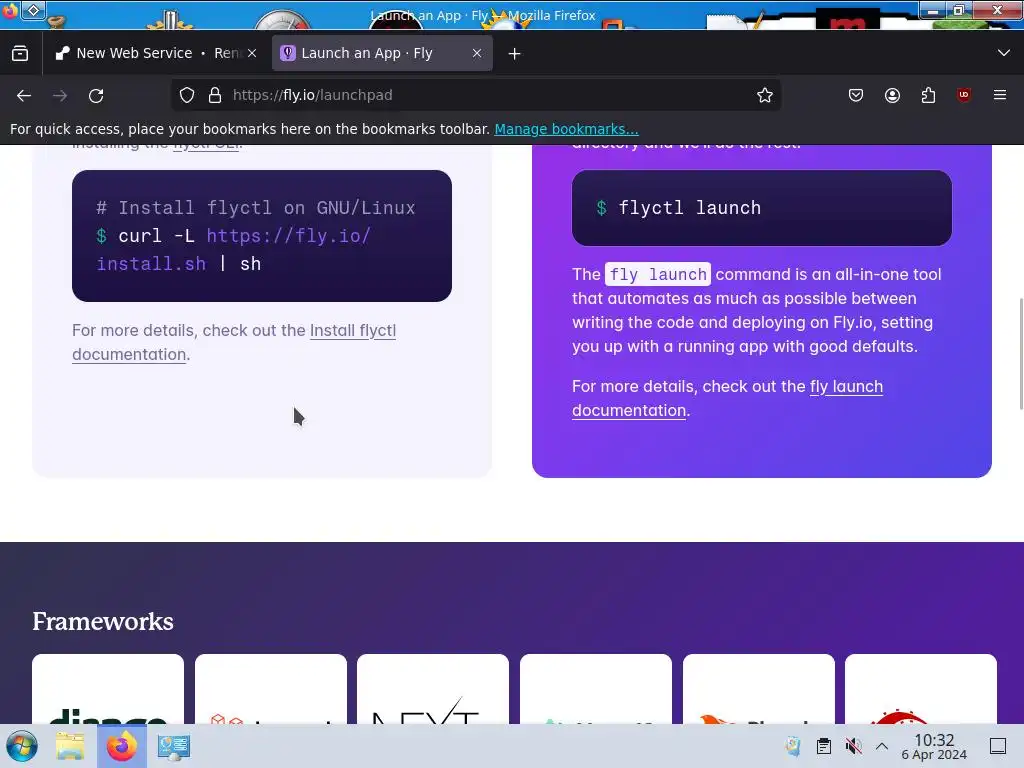Open the flyctl CLI link
Viewport: 1024px width, 768px height.
(x=206, y=145)
